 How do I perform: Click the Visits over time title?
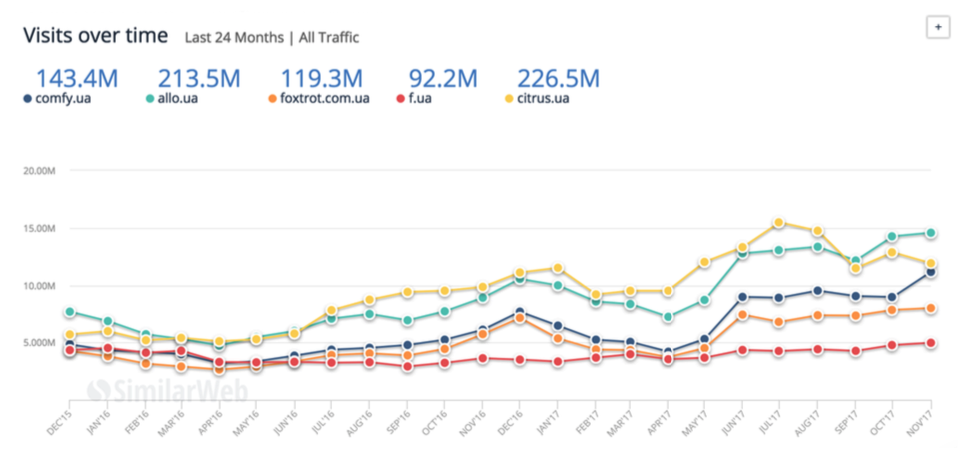tap(96, 34)
